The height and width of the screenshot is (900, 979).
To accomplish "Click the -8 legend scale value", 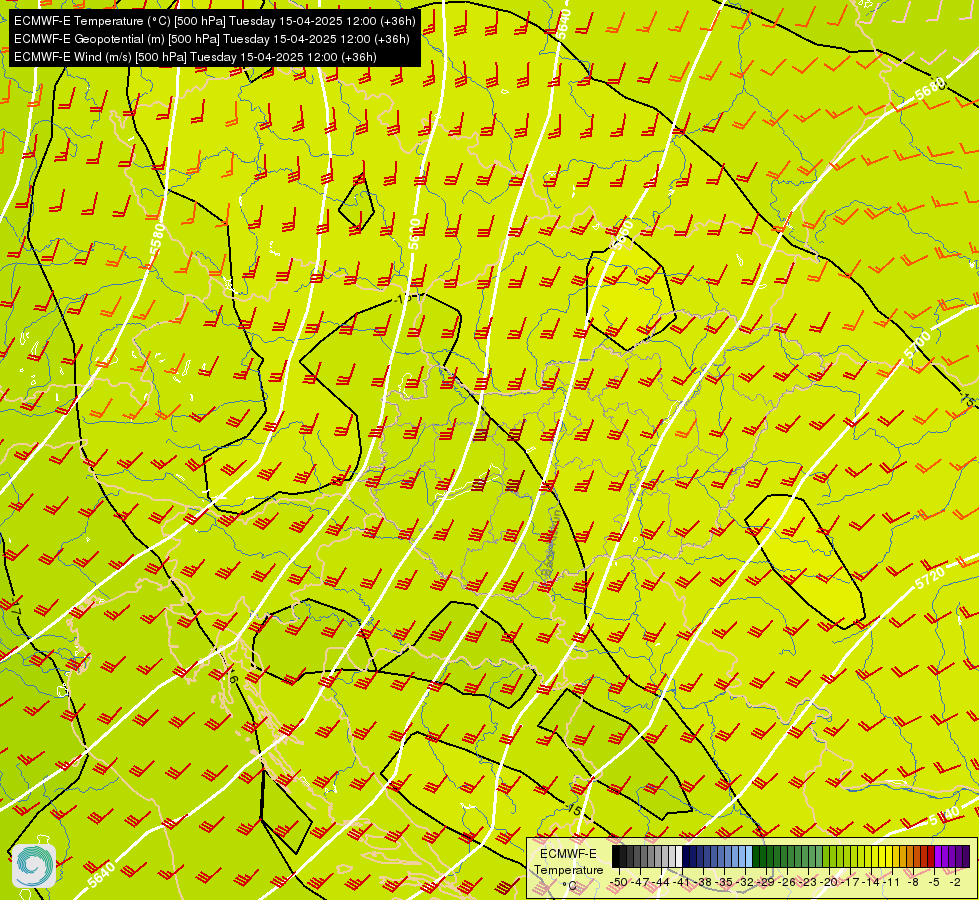I will (x=913, y=882).
